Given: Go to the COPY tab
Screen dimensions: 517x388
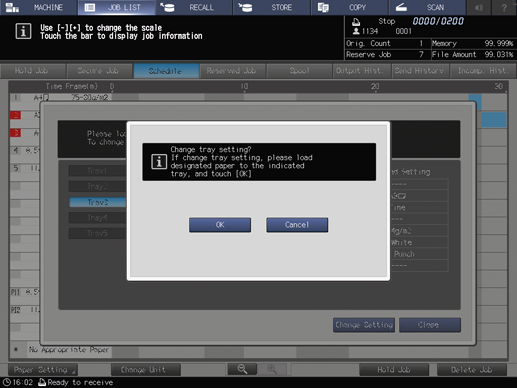Looking at the screenshot, I should point(349,7).
